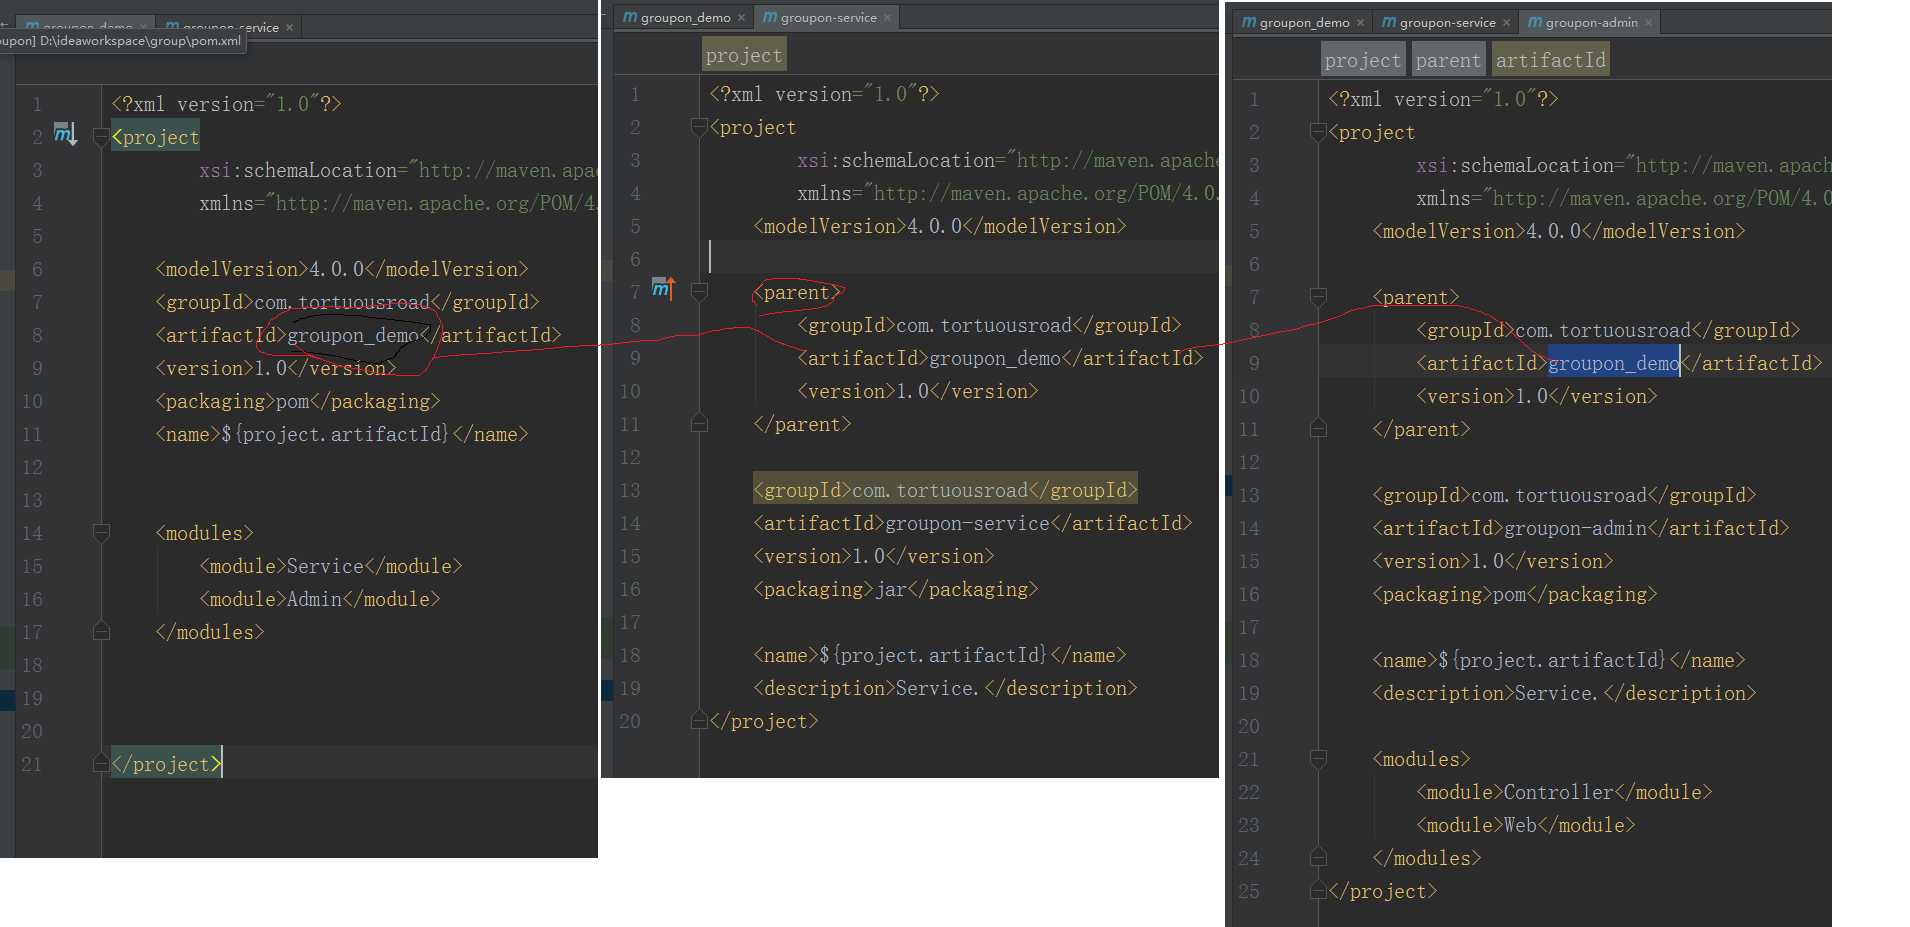1910x927 pixels.
Task: Close the groupon-service tab in the left pane
Action: pyautogui.click(x=289, y=28)
